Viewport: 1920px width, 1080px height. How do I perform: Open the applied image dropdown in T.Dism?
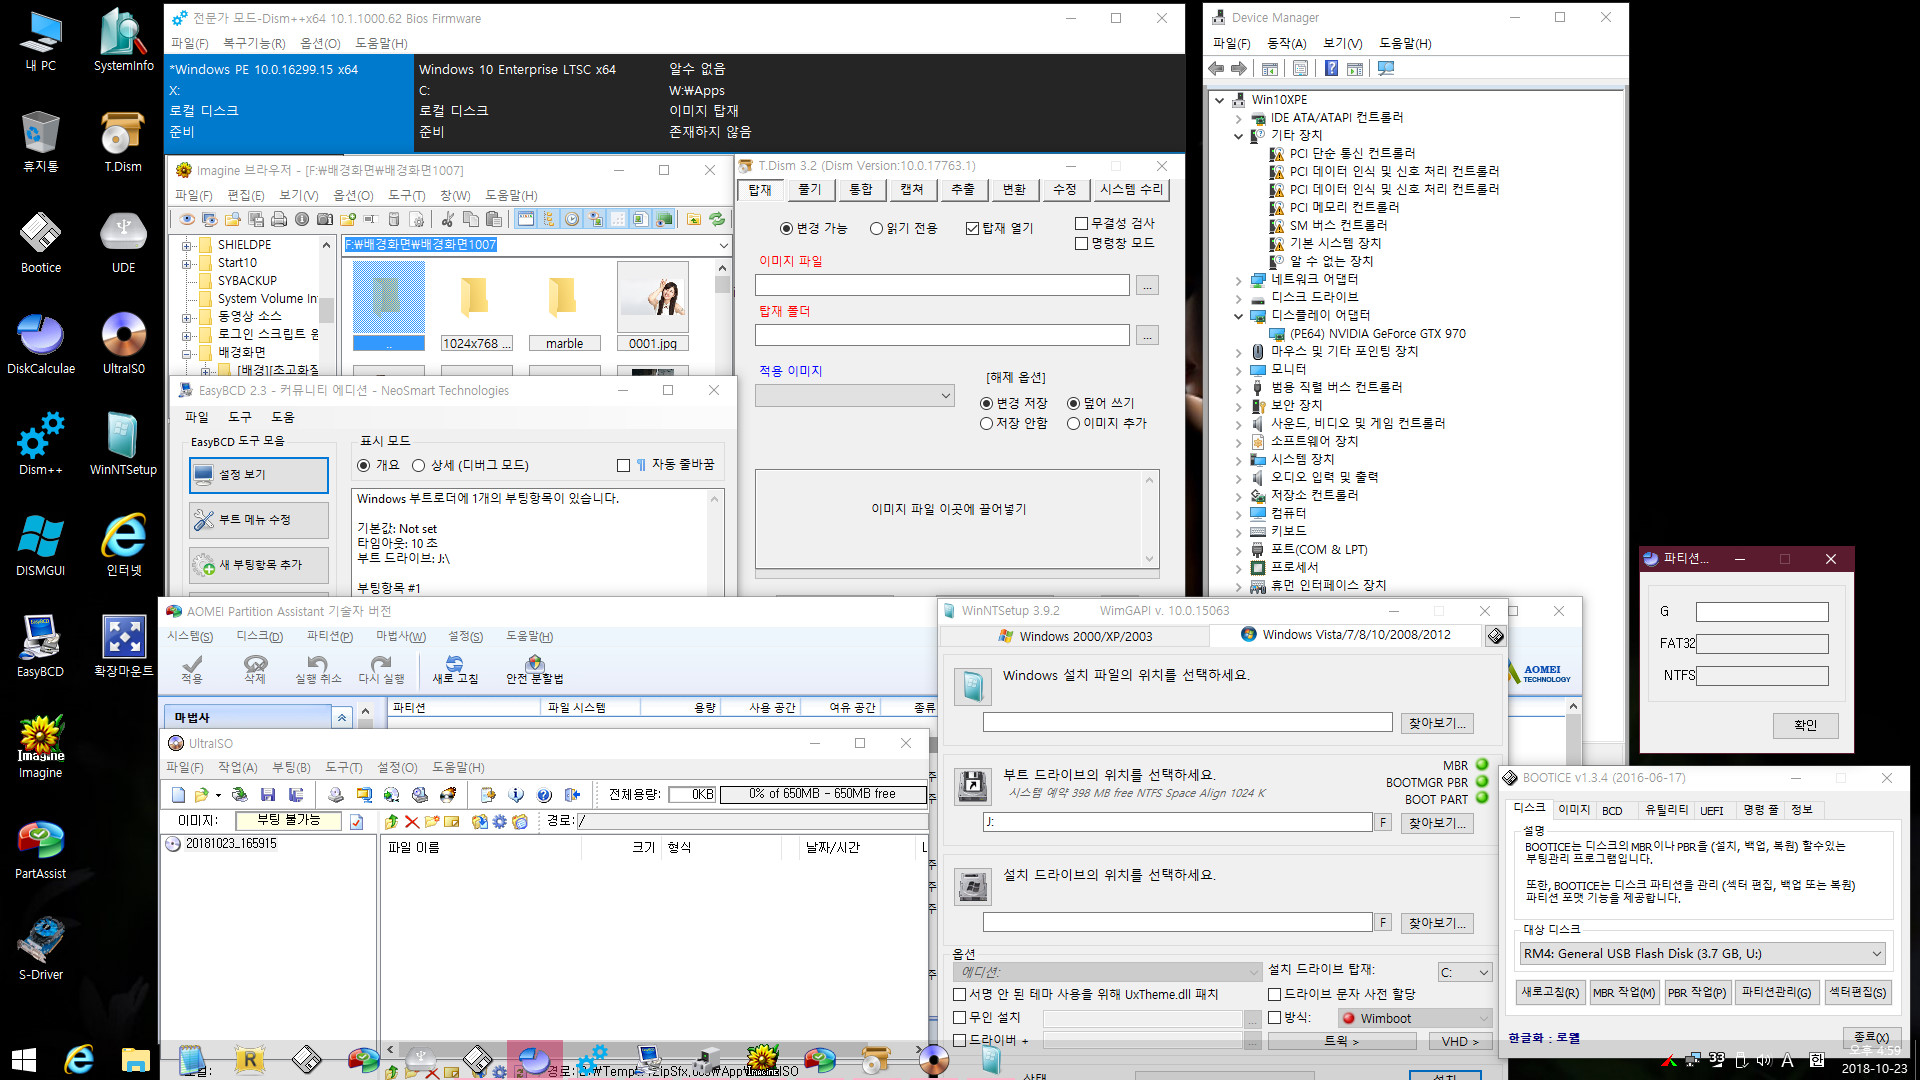(x=854, y=396)
